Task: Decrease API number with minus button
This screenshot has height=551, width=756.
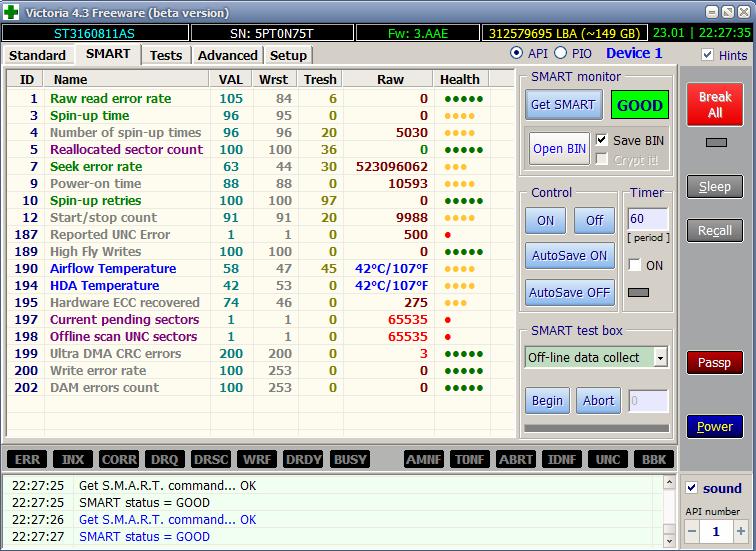Action: tap(692, 531)
